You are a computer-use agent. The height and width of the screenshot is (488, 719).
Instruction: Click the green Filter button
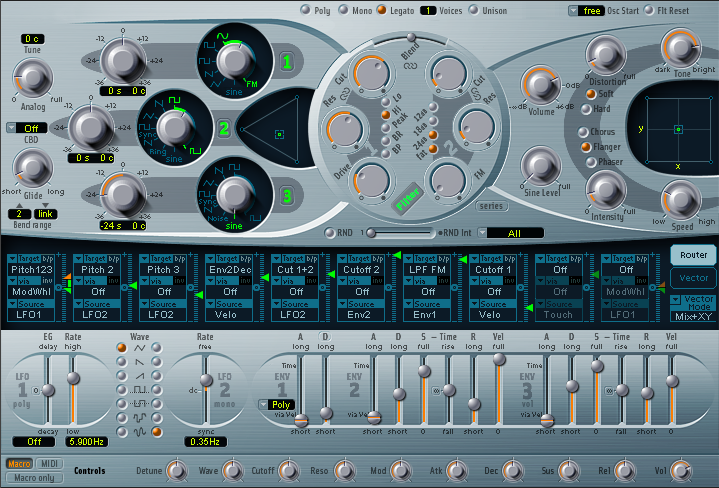click(x=407, y=199)
